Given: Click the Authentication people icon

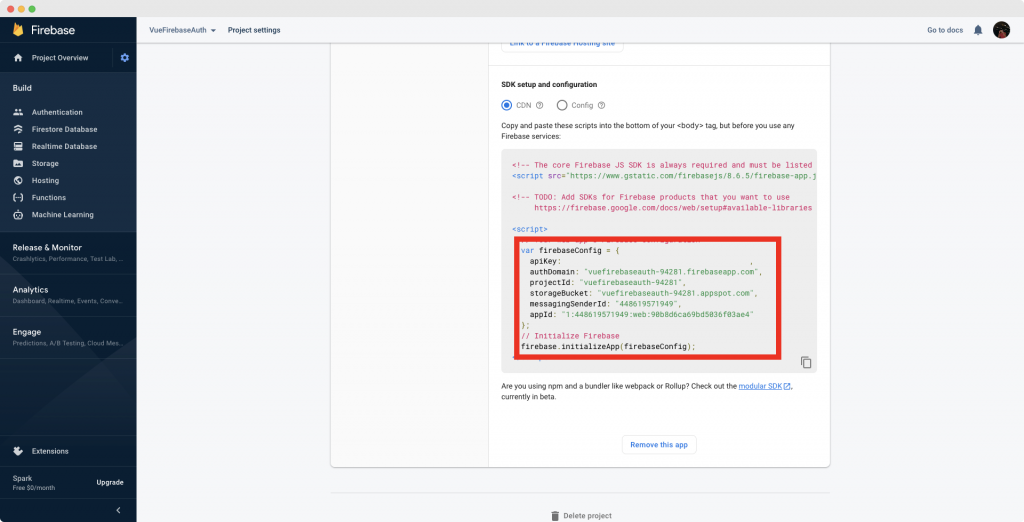Looking at the screenshot, I should coord(18,112).
